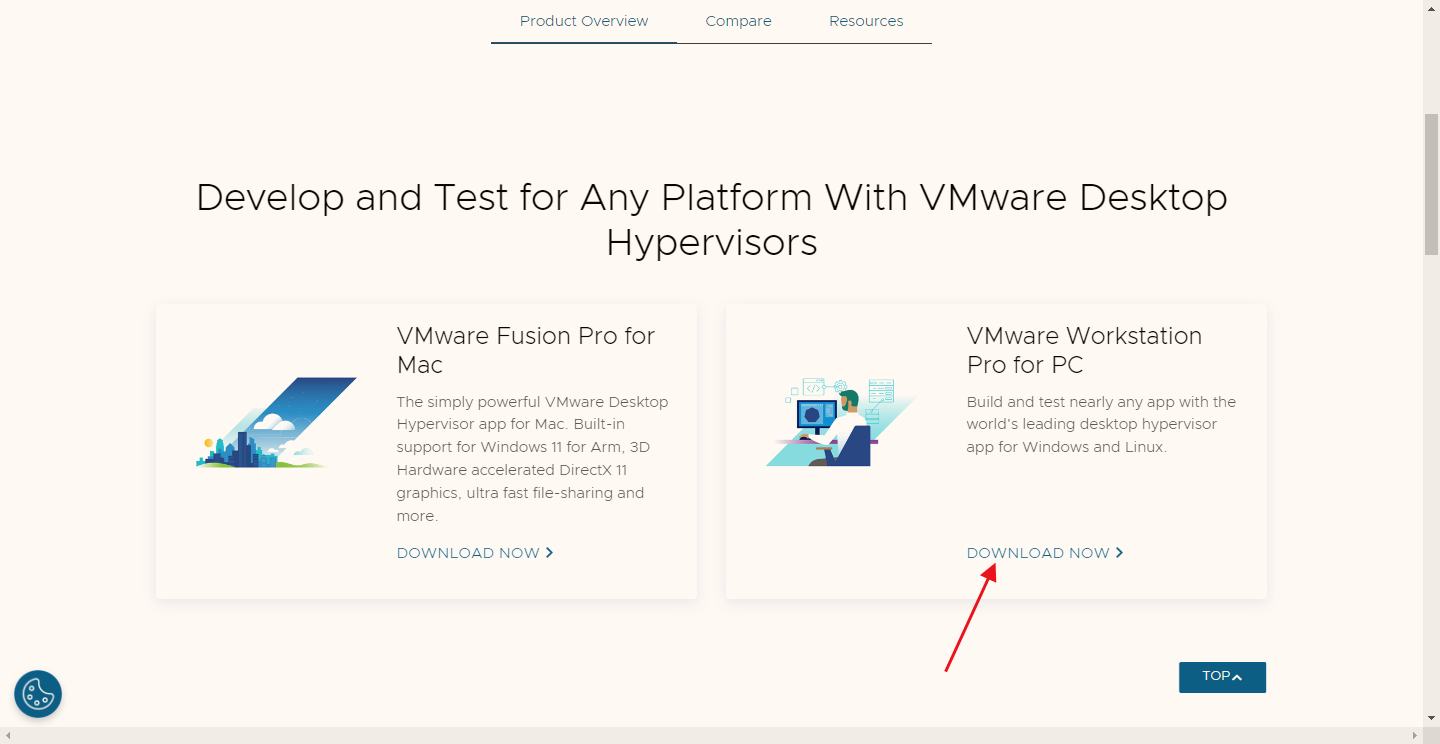The width and height of the screenshot is (1440, 744).
Task: Click the vertical scrollbar down arrow
Action: 1431,718
